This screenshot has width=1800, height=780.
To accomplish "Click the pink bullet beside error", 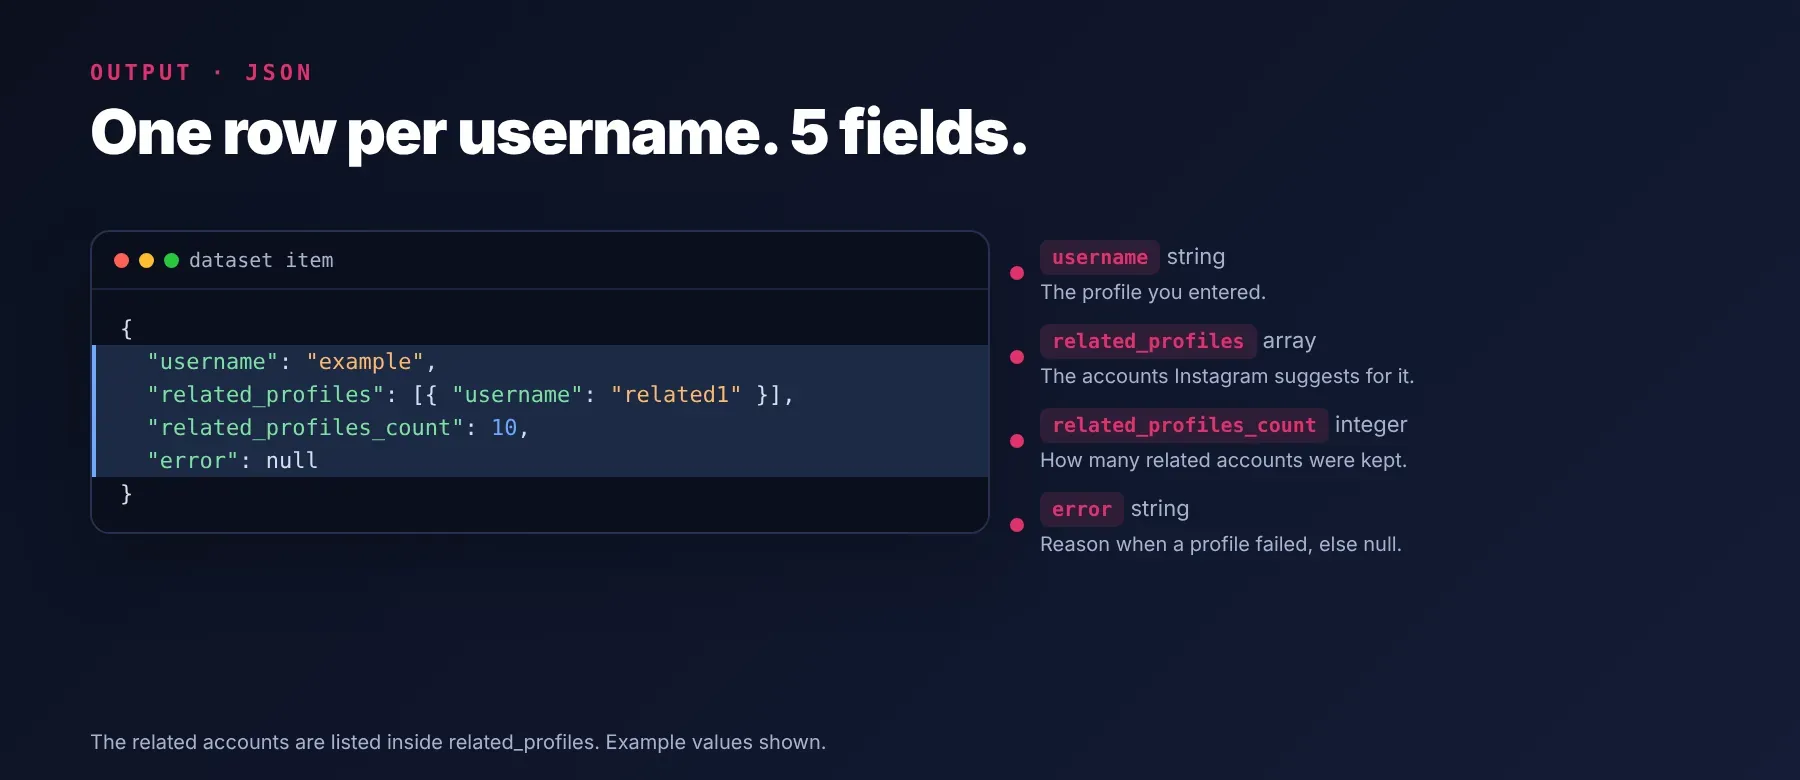I will coord(1017,525).
